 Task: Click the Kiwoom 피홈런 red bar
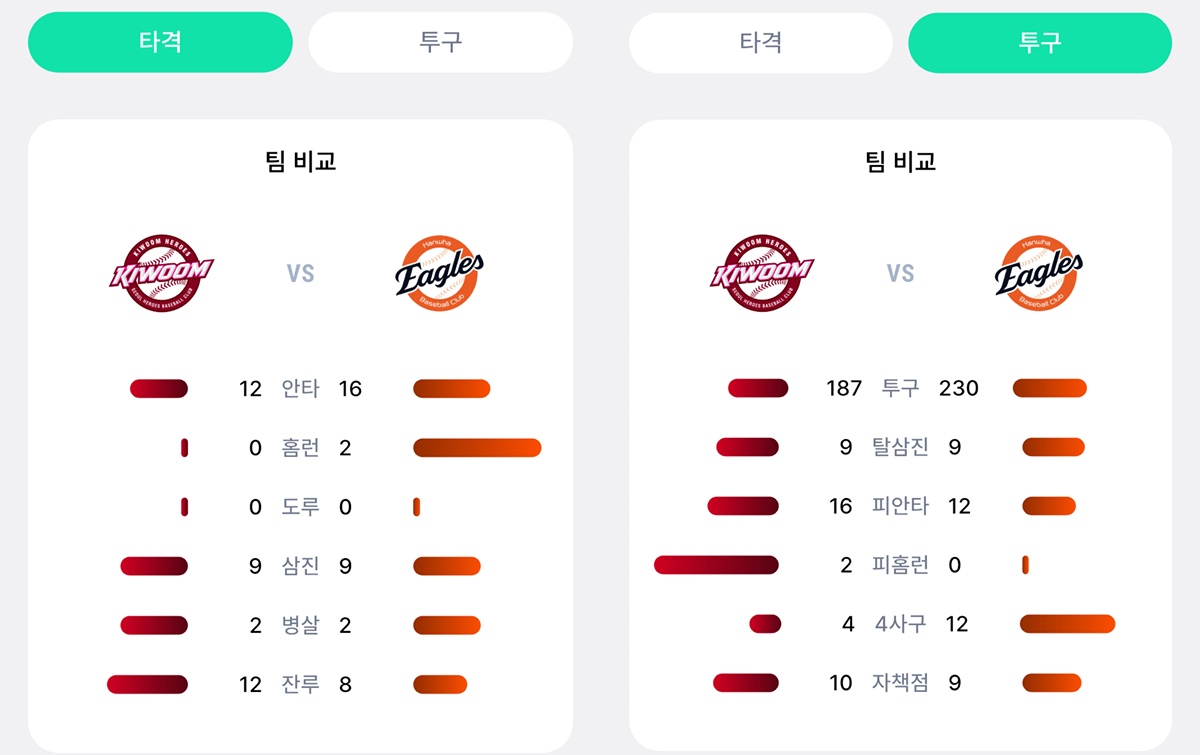coord(716,565)
